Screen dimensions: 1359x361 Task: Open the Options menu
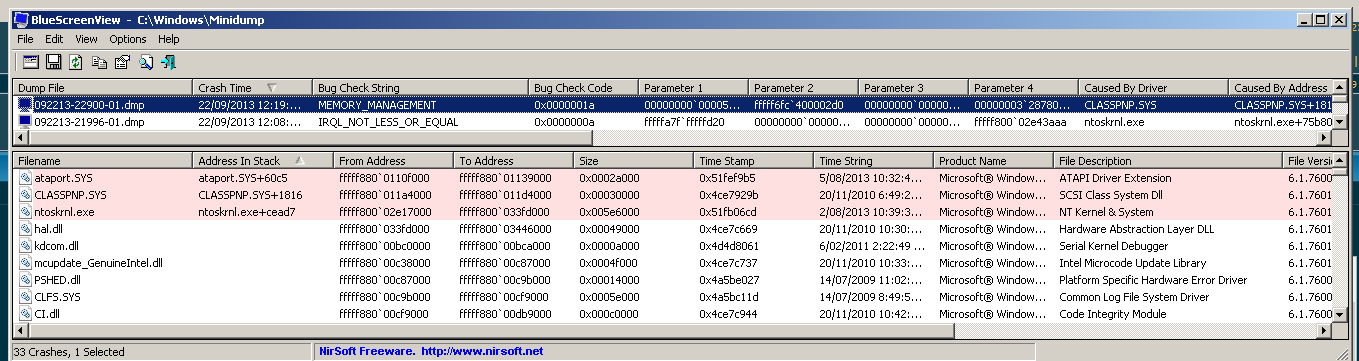pos(128,39)
